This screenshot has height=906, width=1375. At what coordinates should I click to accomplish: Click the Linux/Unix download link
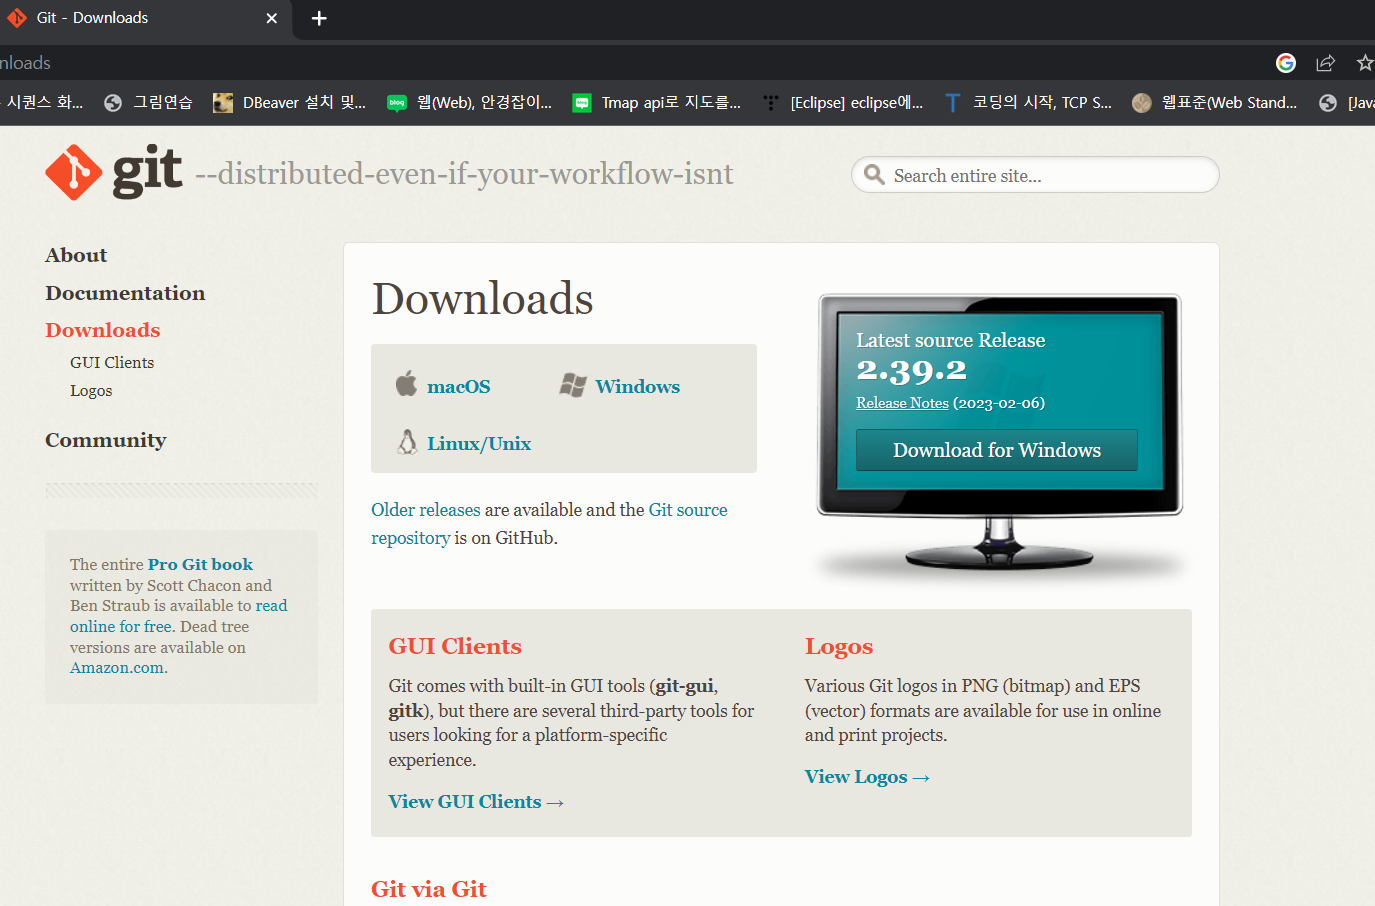479,443
